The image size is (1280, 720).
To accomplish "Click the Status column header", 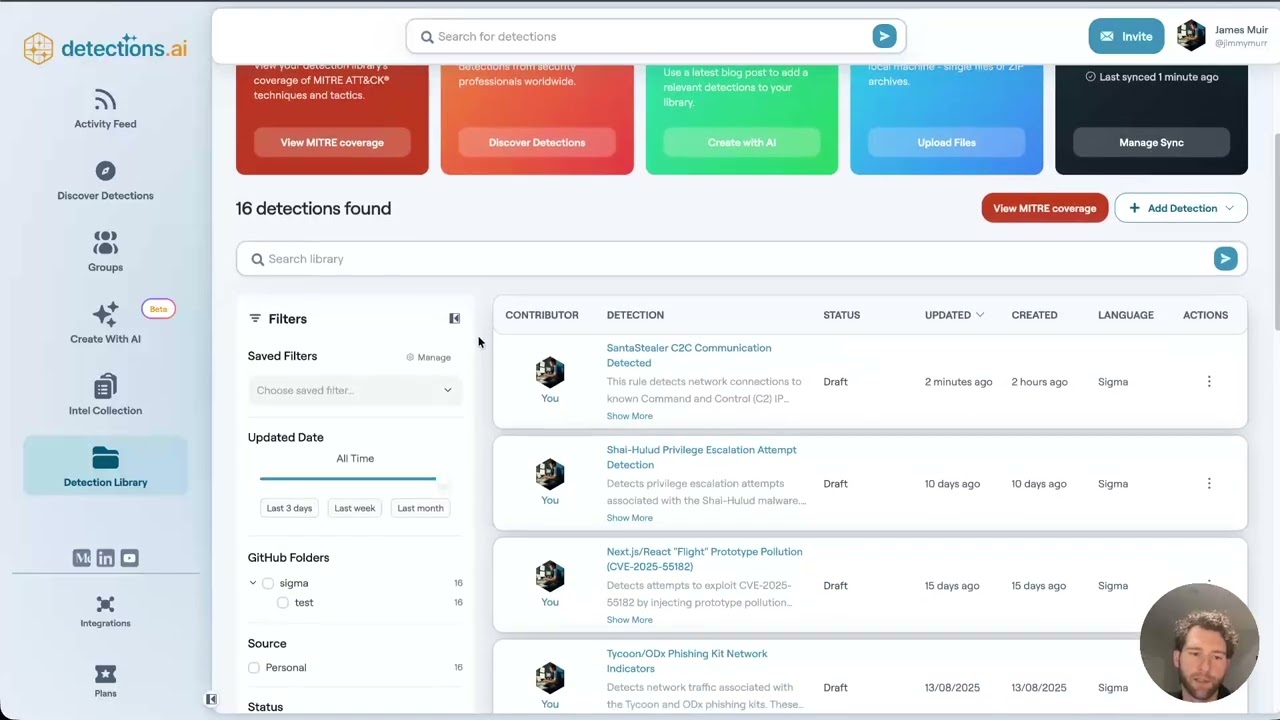I will coord(842,315).
